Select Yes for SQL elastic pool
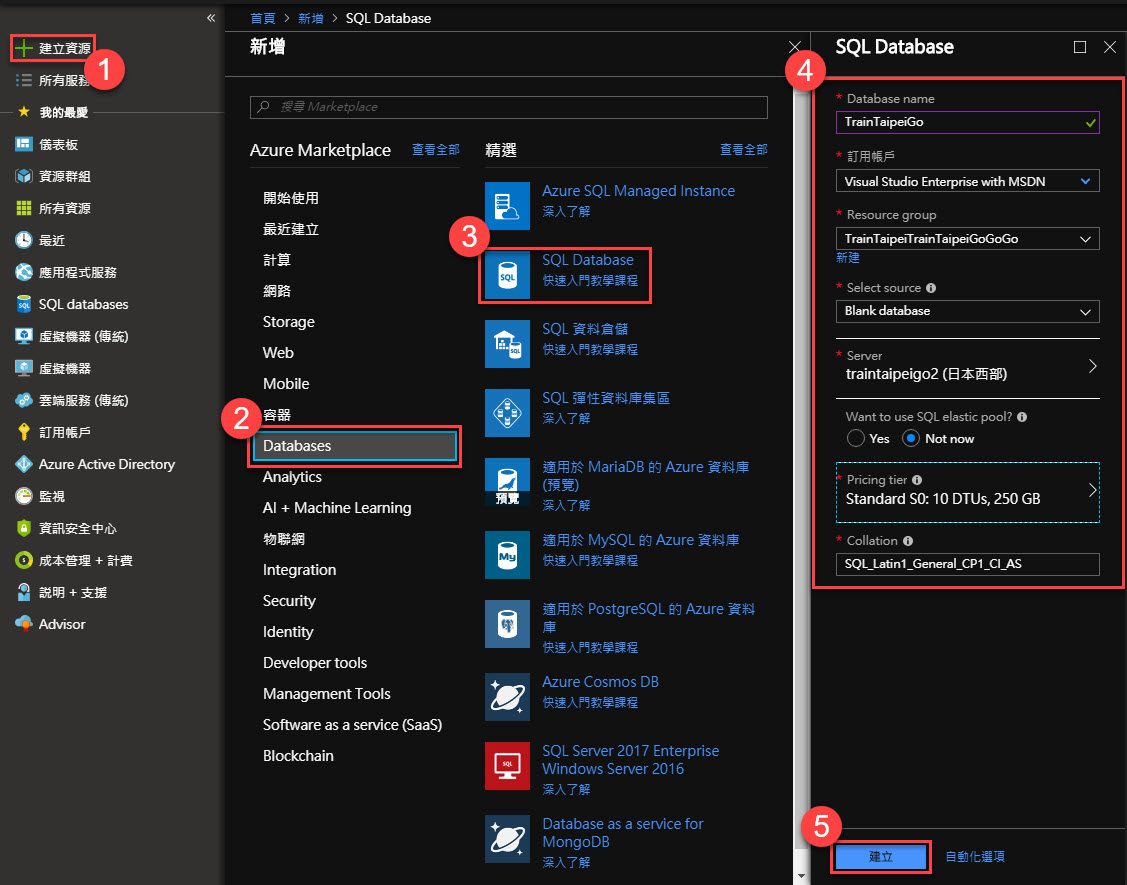The image size is (1127, 885). point(855,438)
